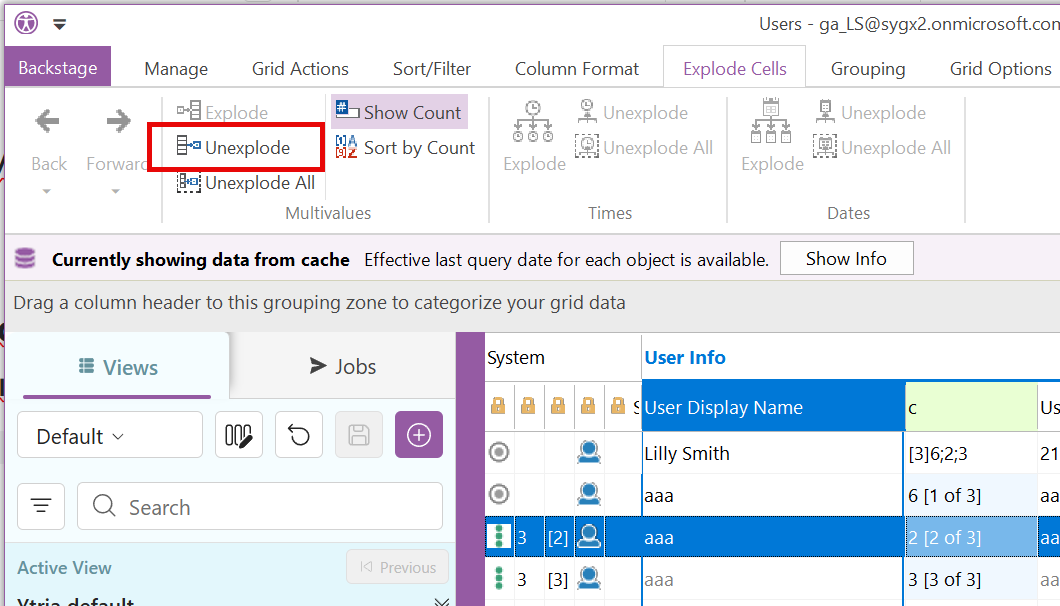Select Sort by Count option
Image resolution: width=1060 pixels, height=606 pixels.
(405, 148)
